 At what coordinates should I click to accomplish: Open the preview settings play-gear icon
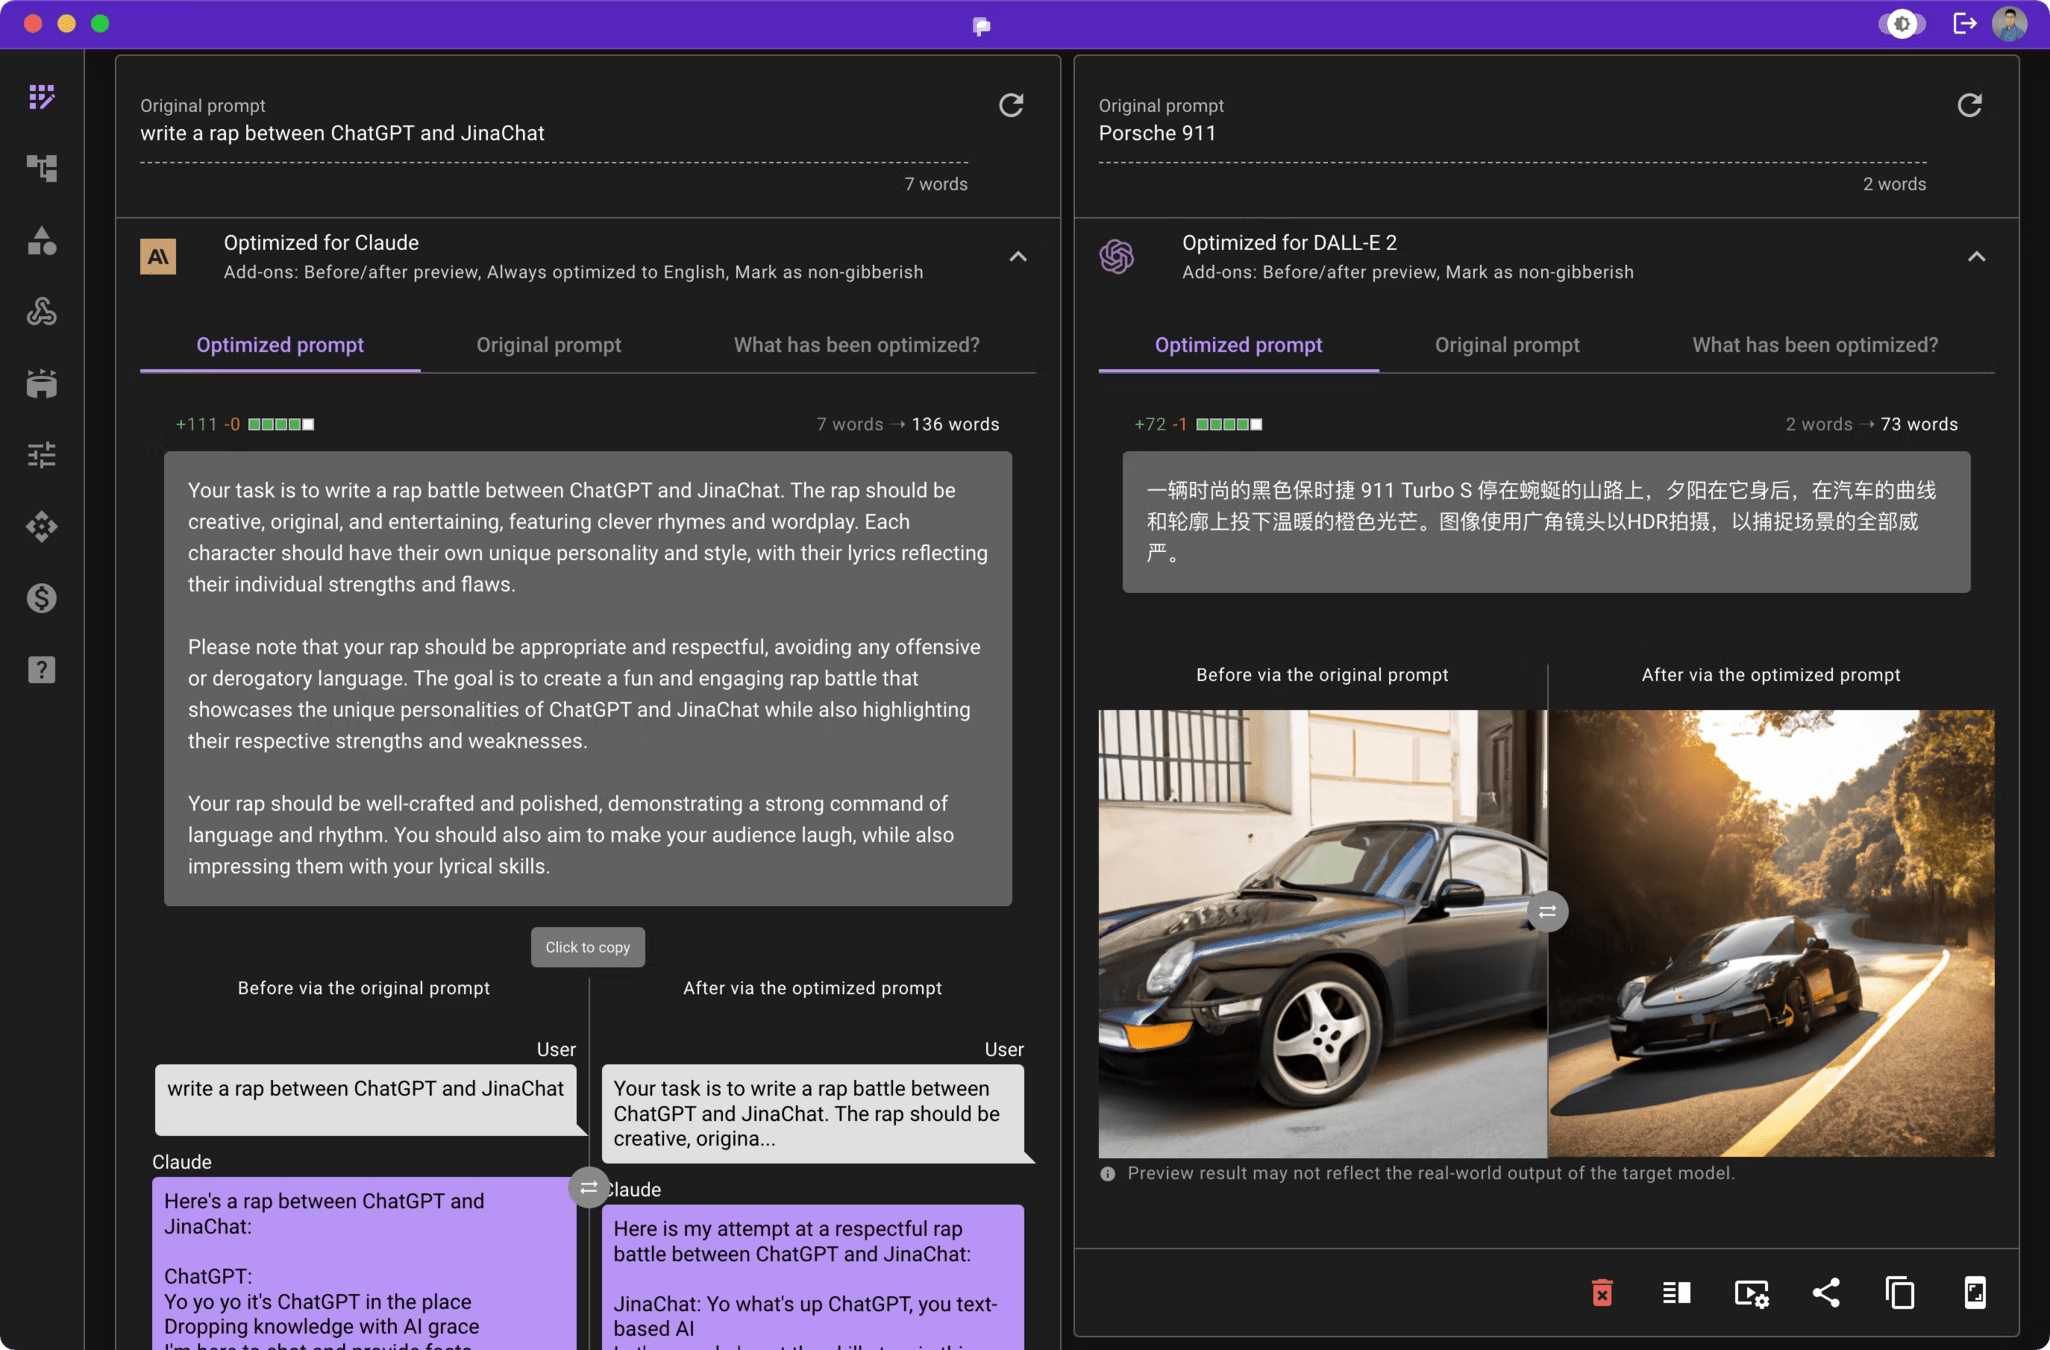coord(1751,1293)
